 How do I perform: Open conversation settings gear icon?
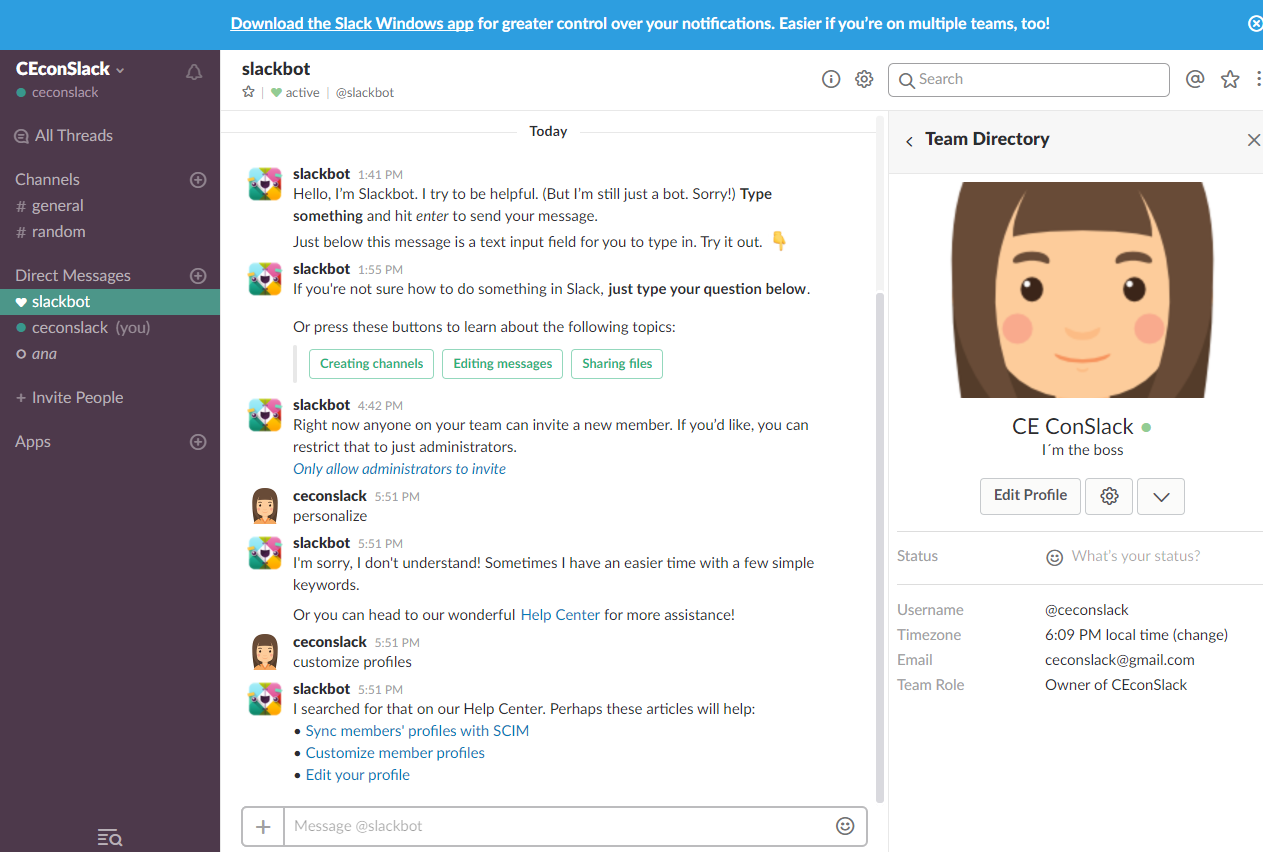coord(864,80)
